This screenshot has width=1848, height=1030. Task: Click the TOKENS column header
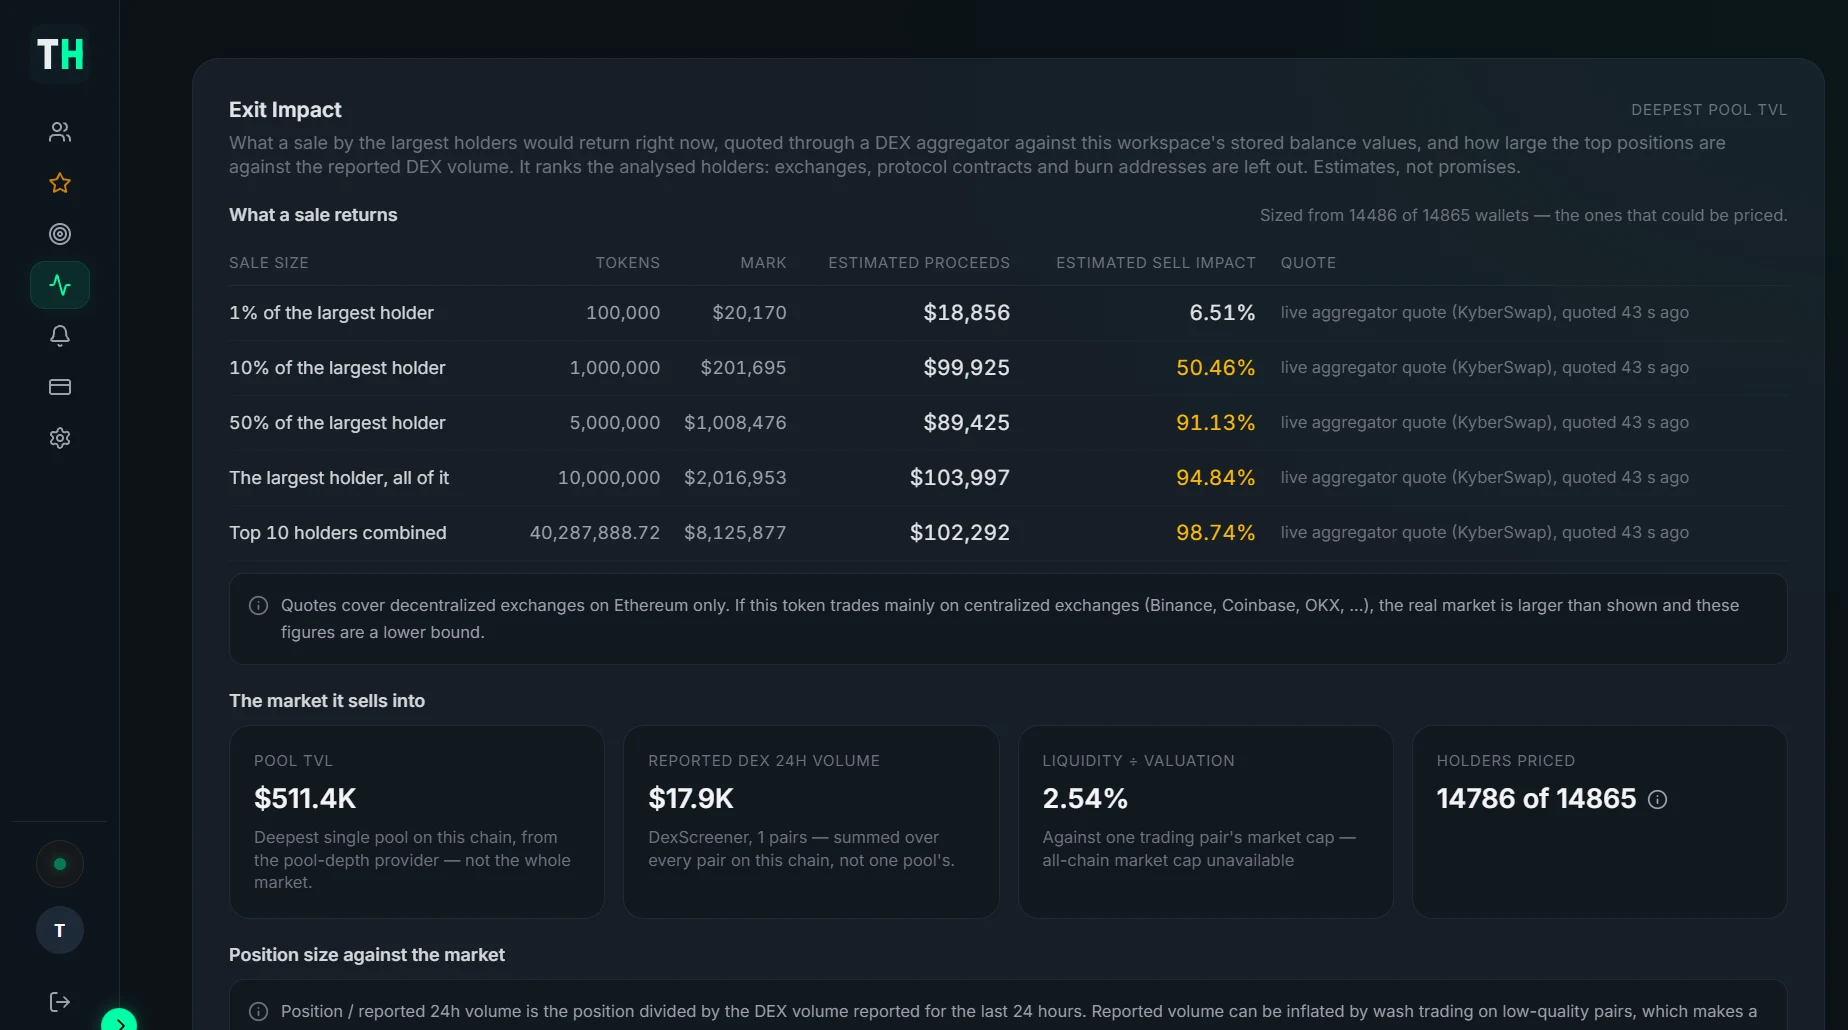pos(628,263)
